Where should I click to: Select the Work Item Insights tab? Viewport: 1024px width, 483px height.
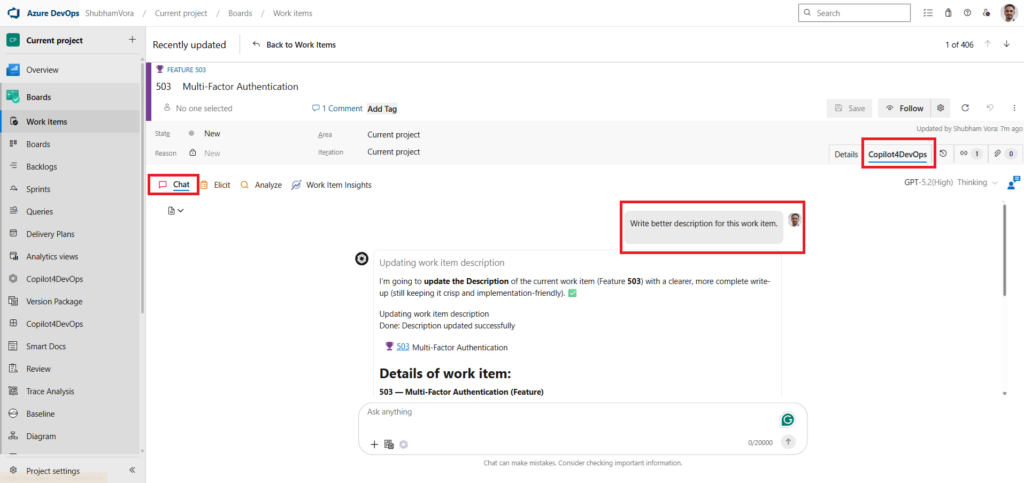[332, 185]
